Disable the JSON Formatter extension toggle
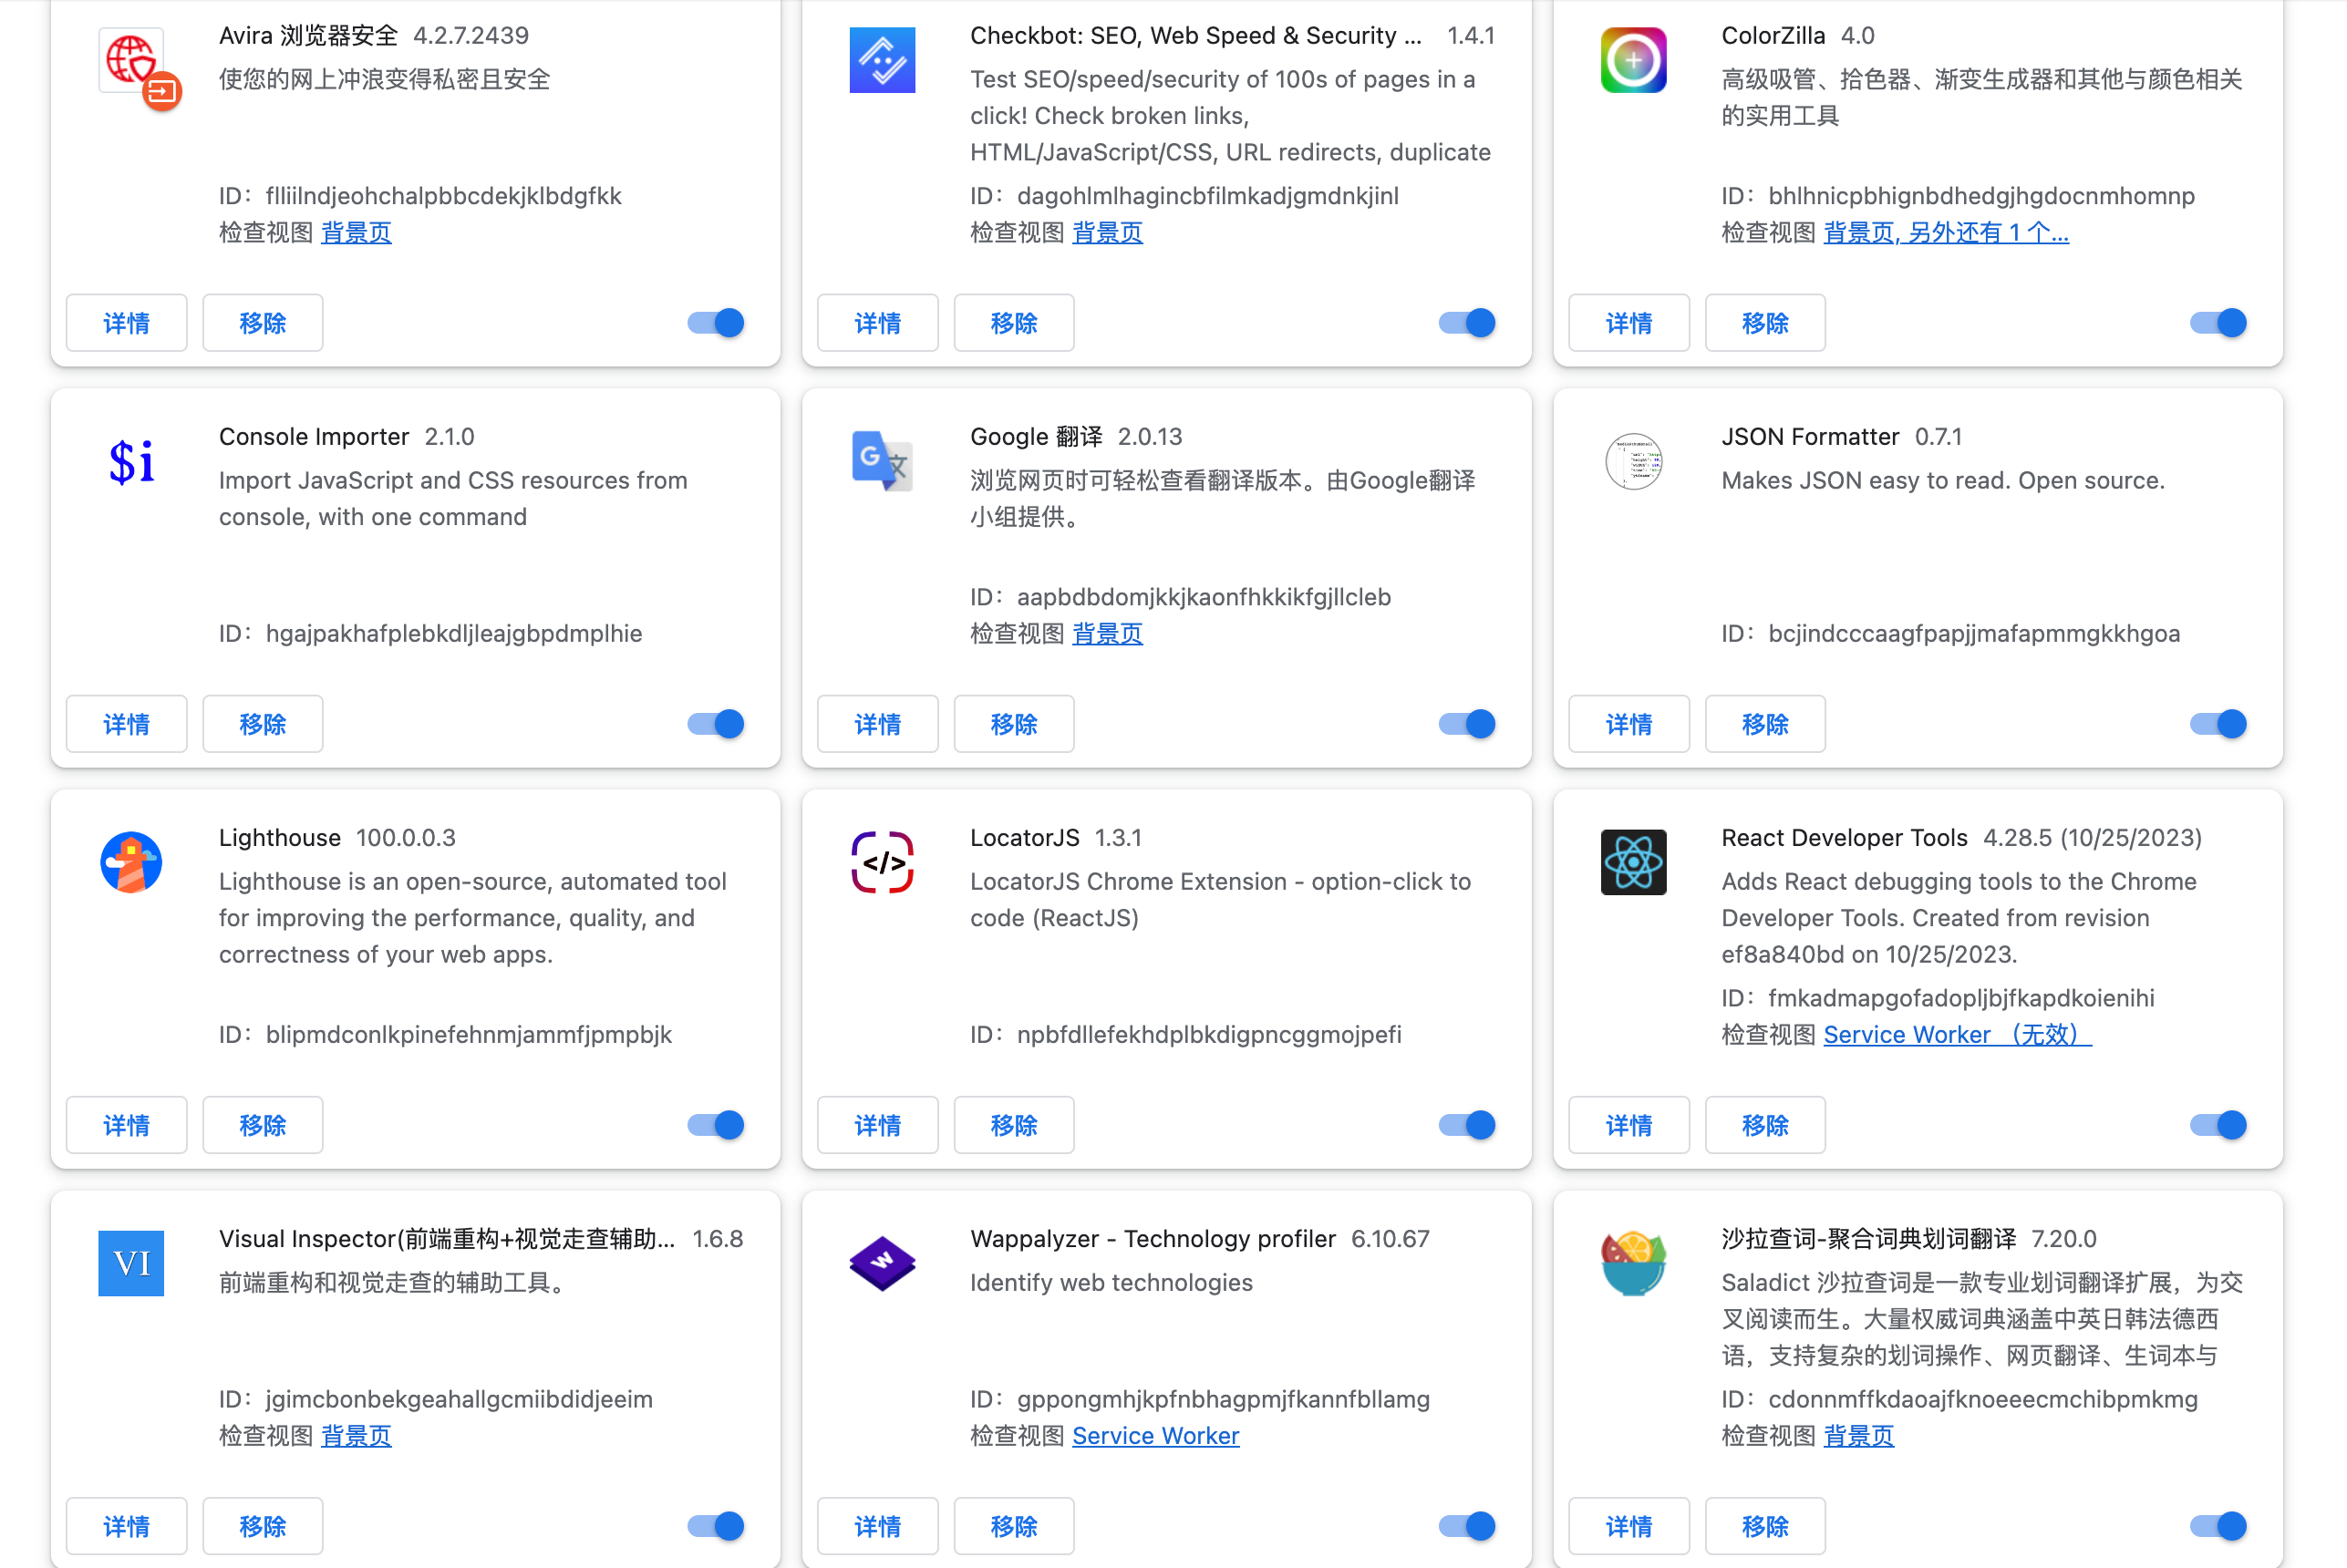 pos(2217,724)
